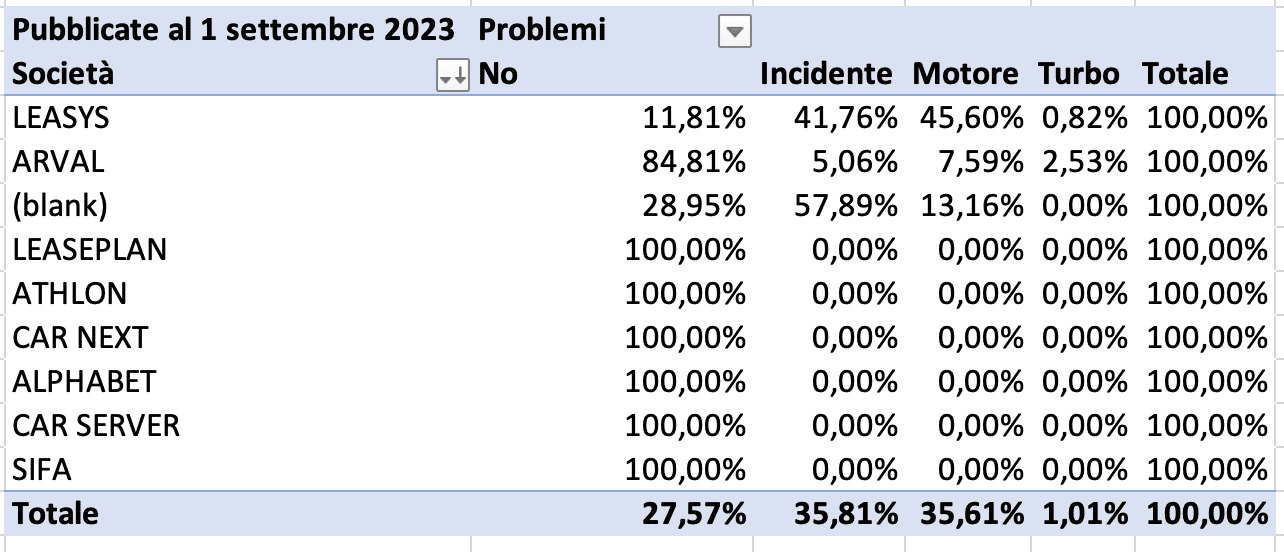Select the 'Pubblicate al 1 settembre 2023' cell
Screen dimensions: 1284x552
(233, 30)
